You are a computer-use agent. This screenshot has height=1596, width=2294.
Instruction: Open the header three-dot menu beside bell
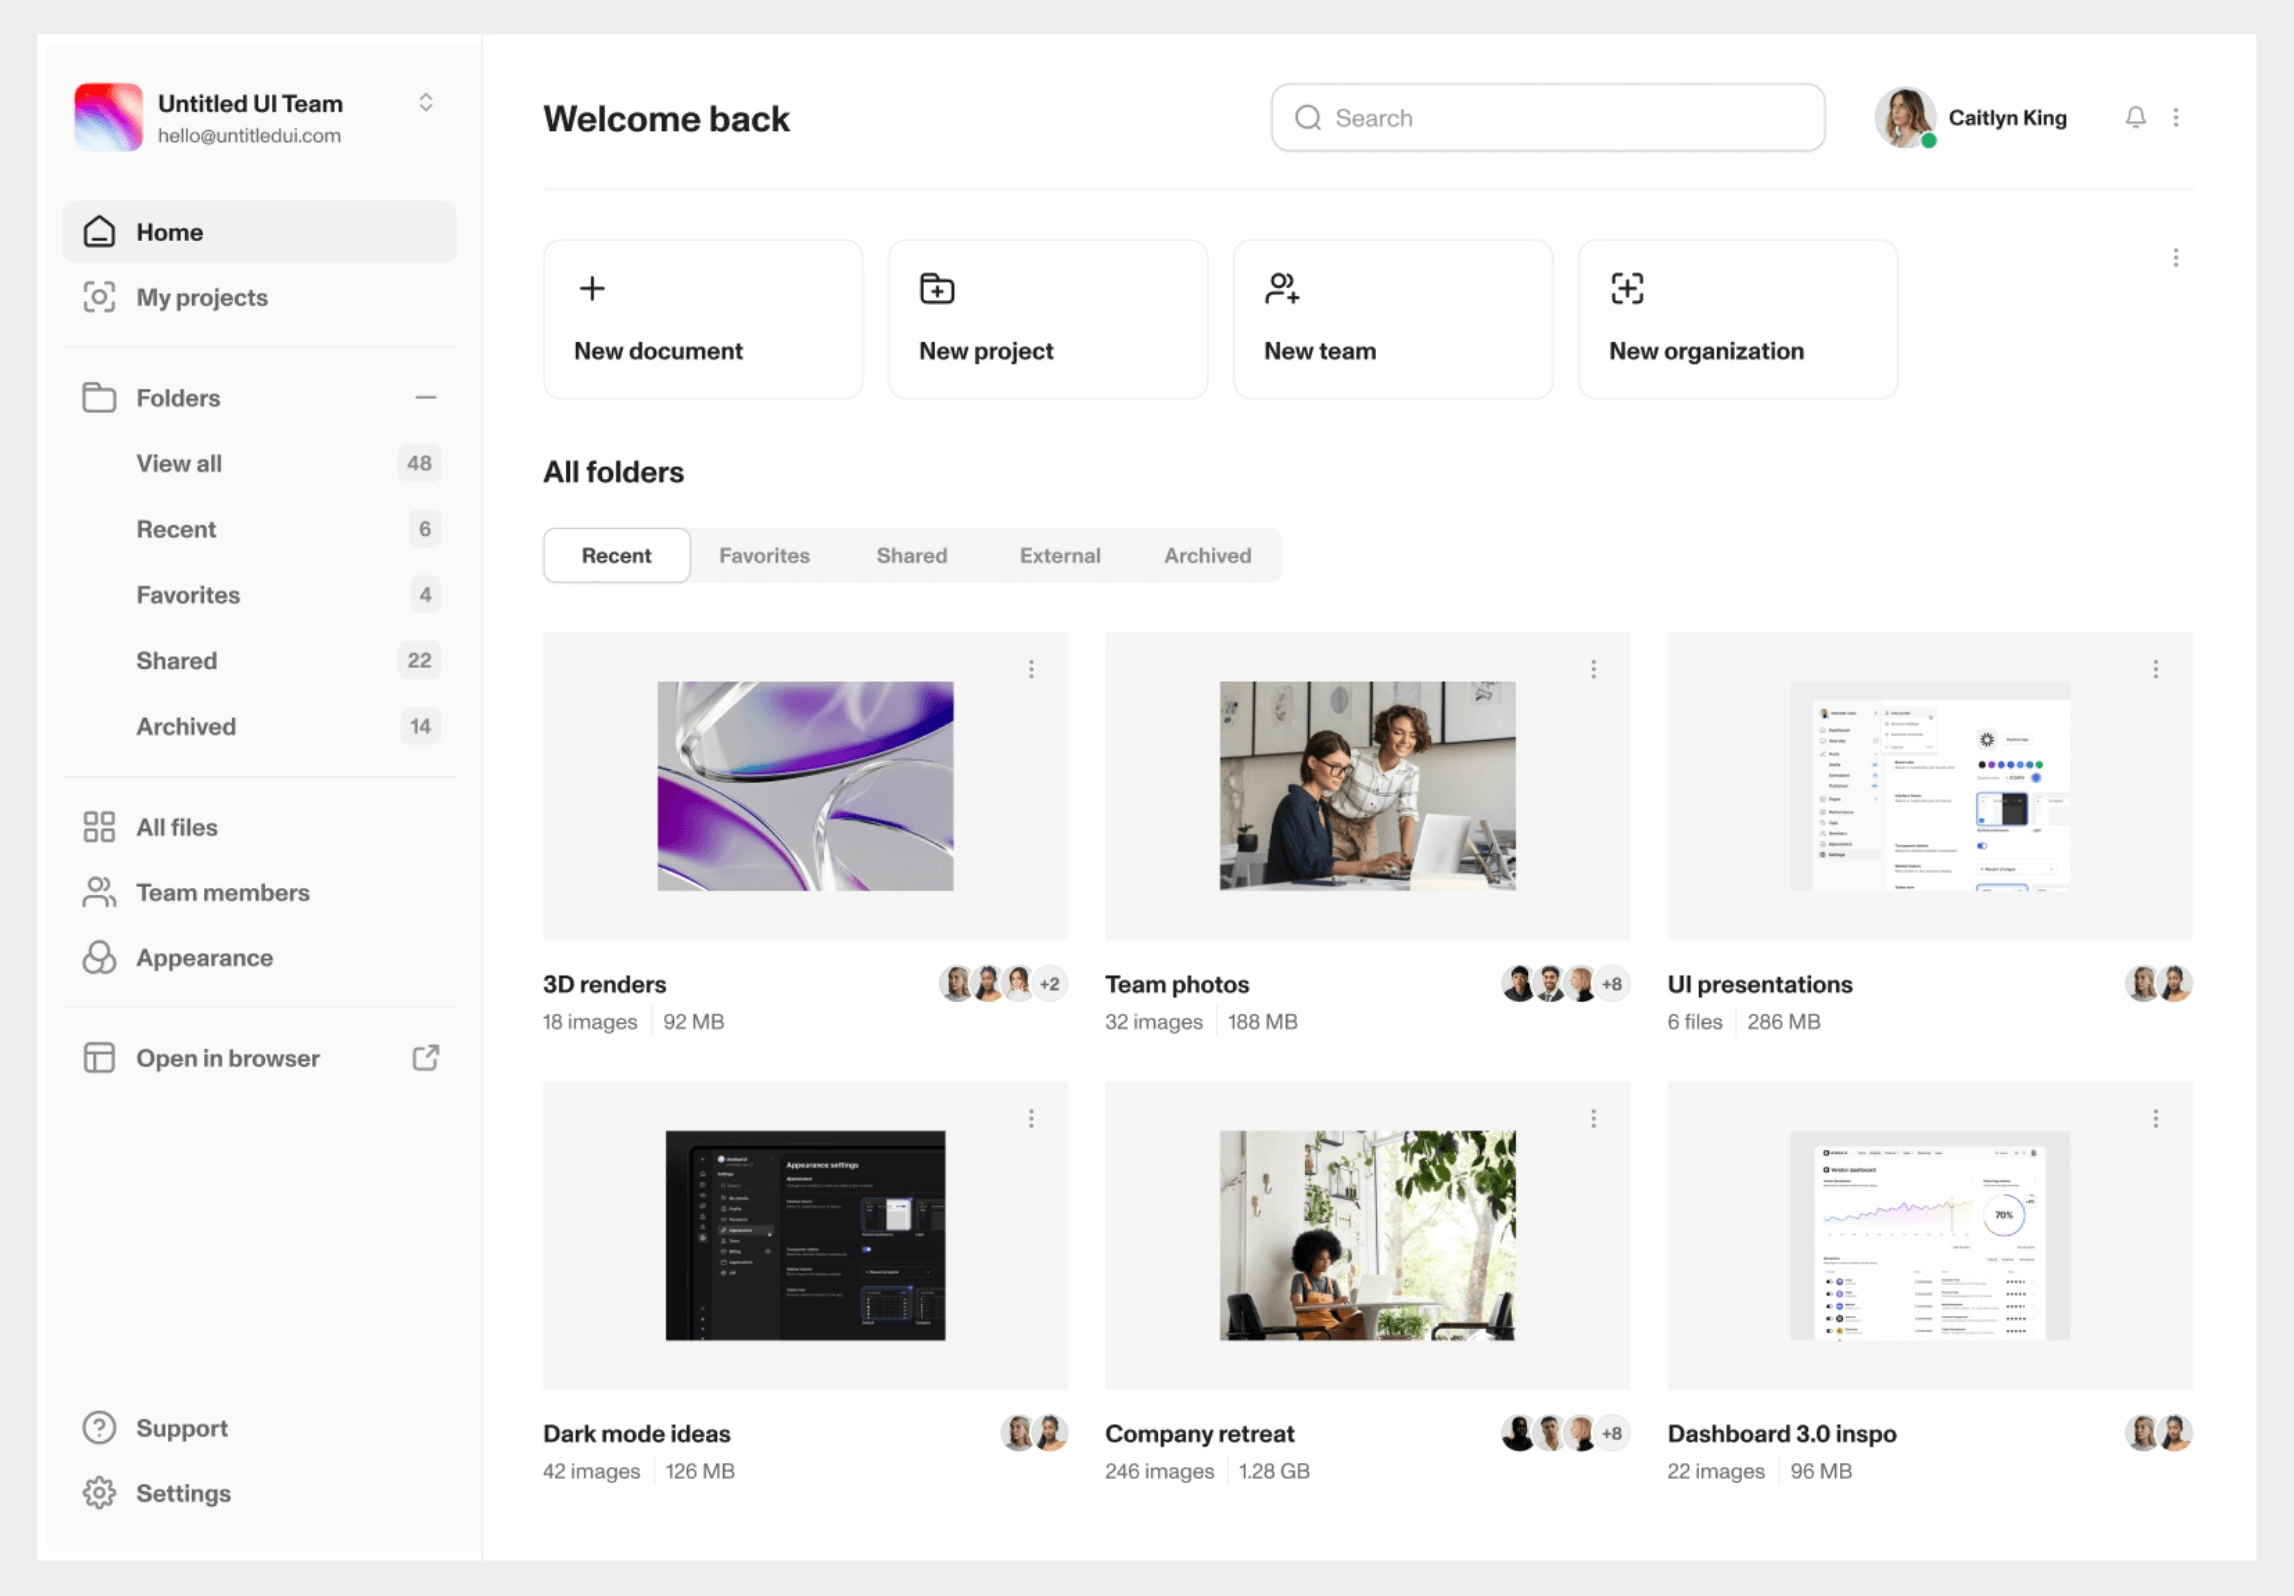(2175, 118)
